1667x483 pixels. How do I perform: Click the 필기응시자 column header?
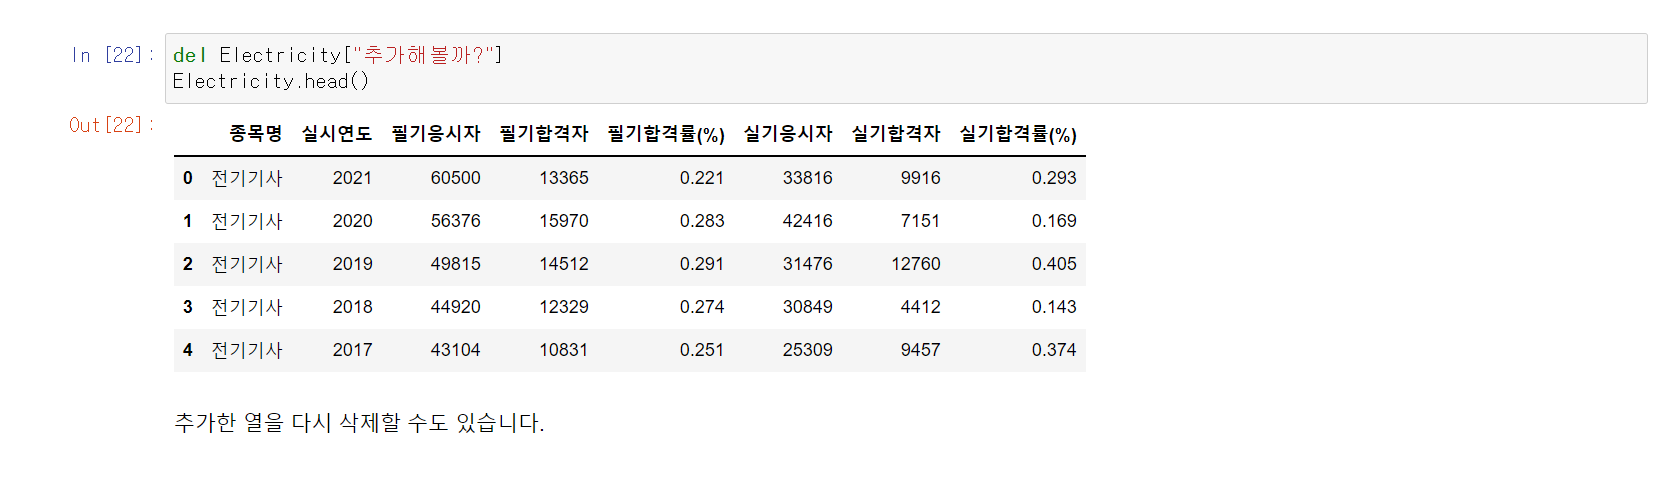(436, 134)
